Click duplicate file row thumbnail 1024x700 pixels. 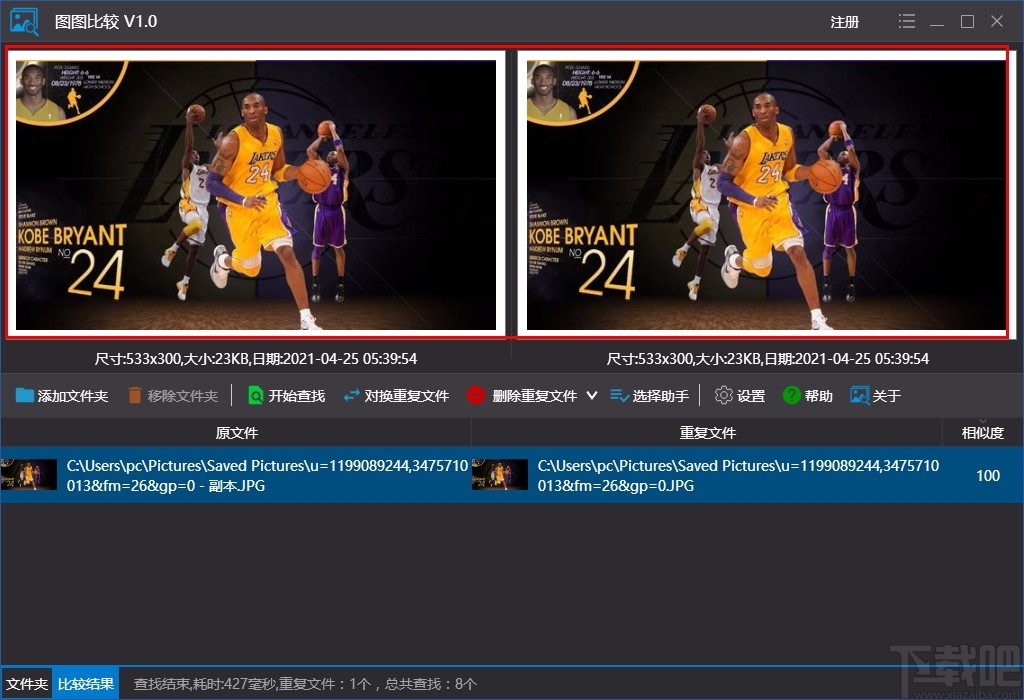[x=500, y=475]
